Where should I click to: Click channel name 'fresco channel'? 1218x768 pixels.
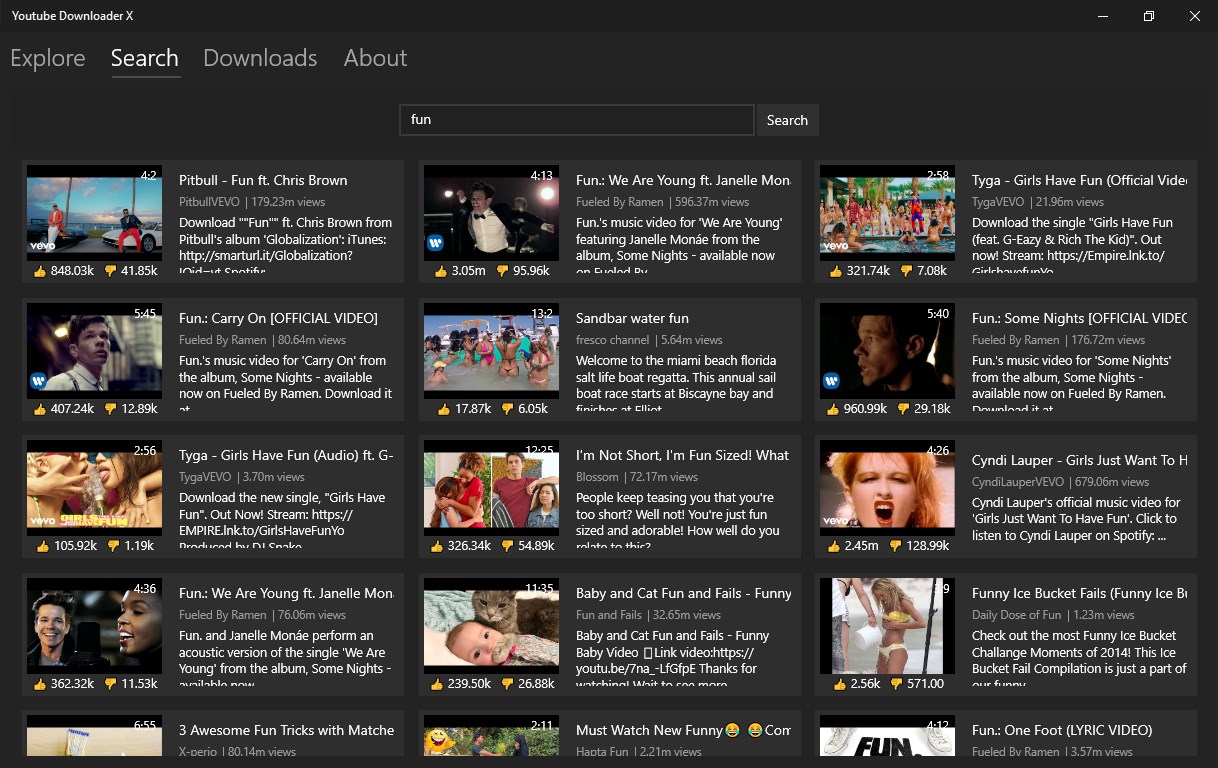point(612,340)
